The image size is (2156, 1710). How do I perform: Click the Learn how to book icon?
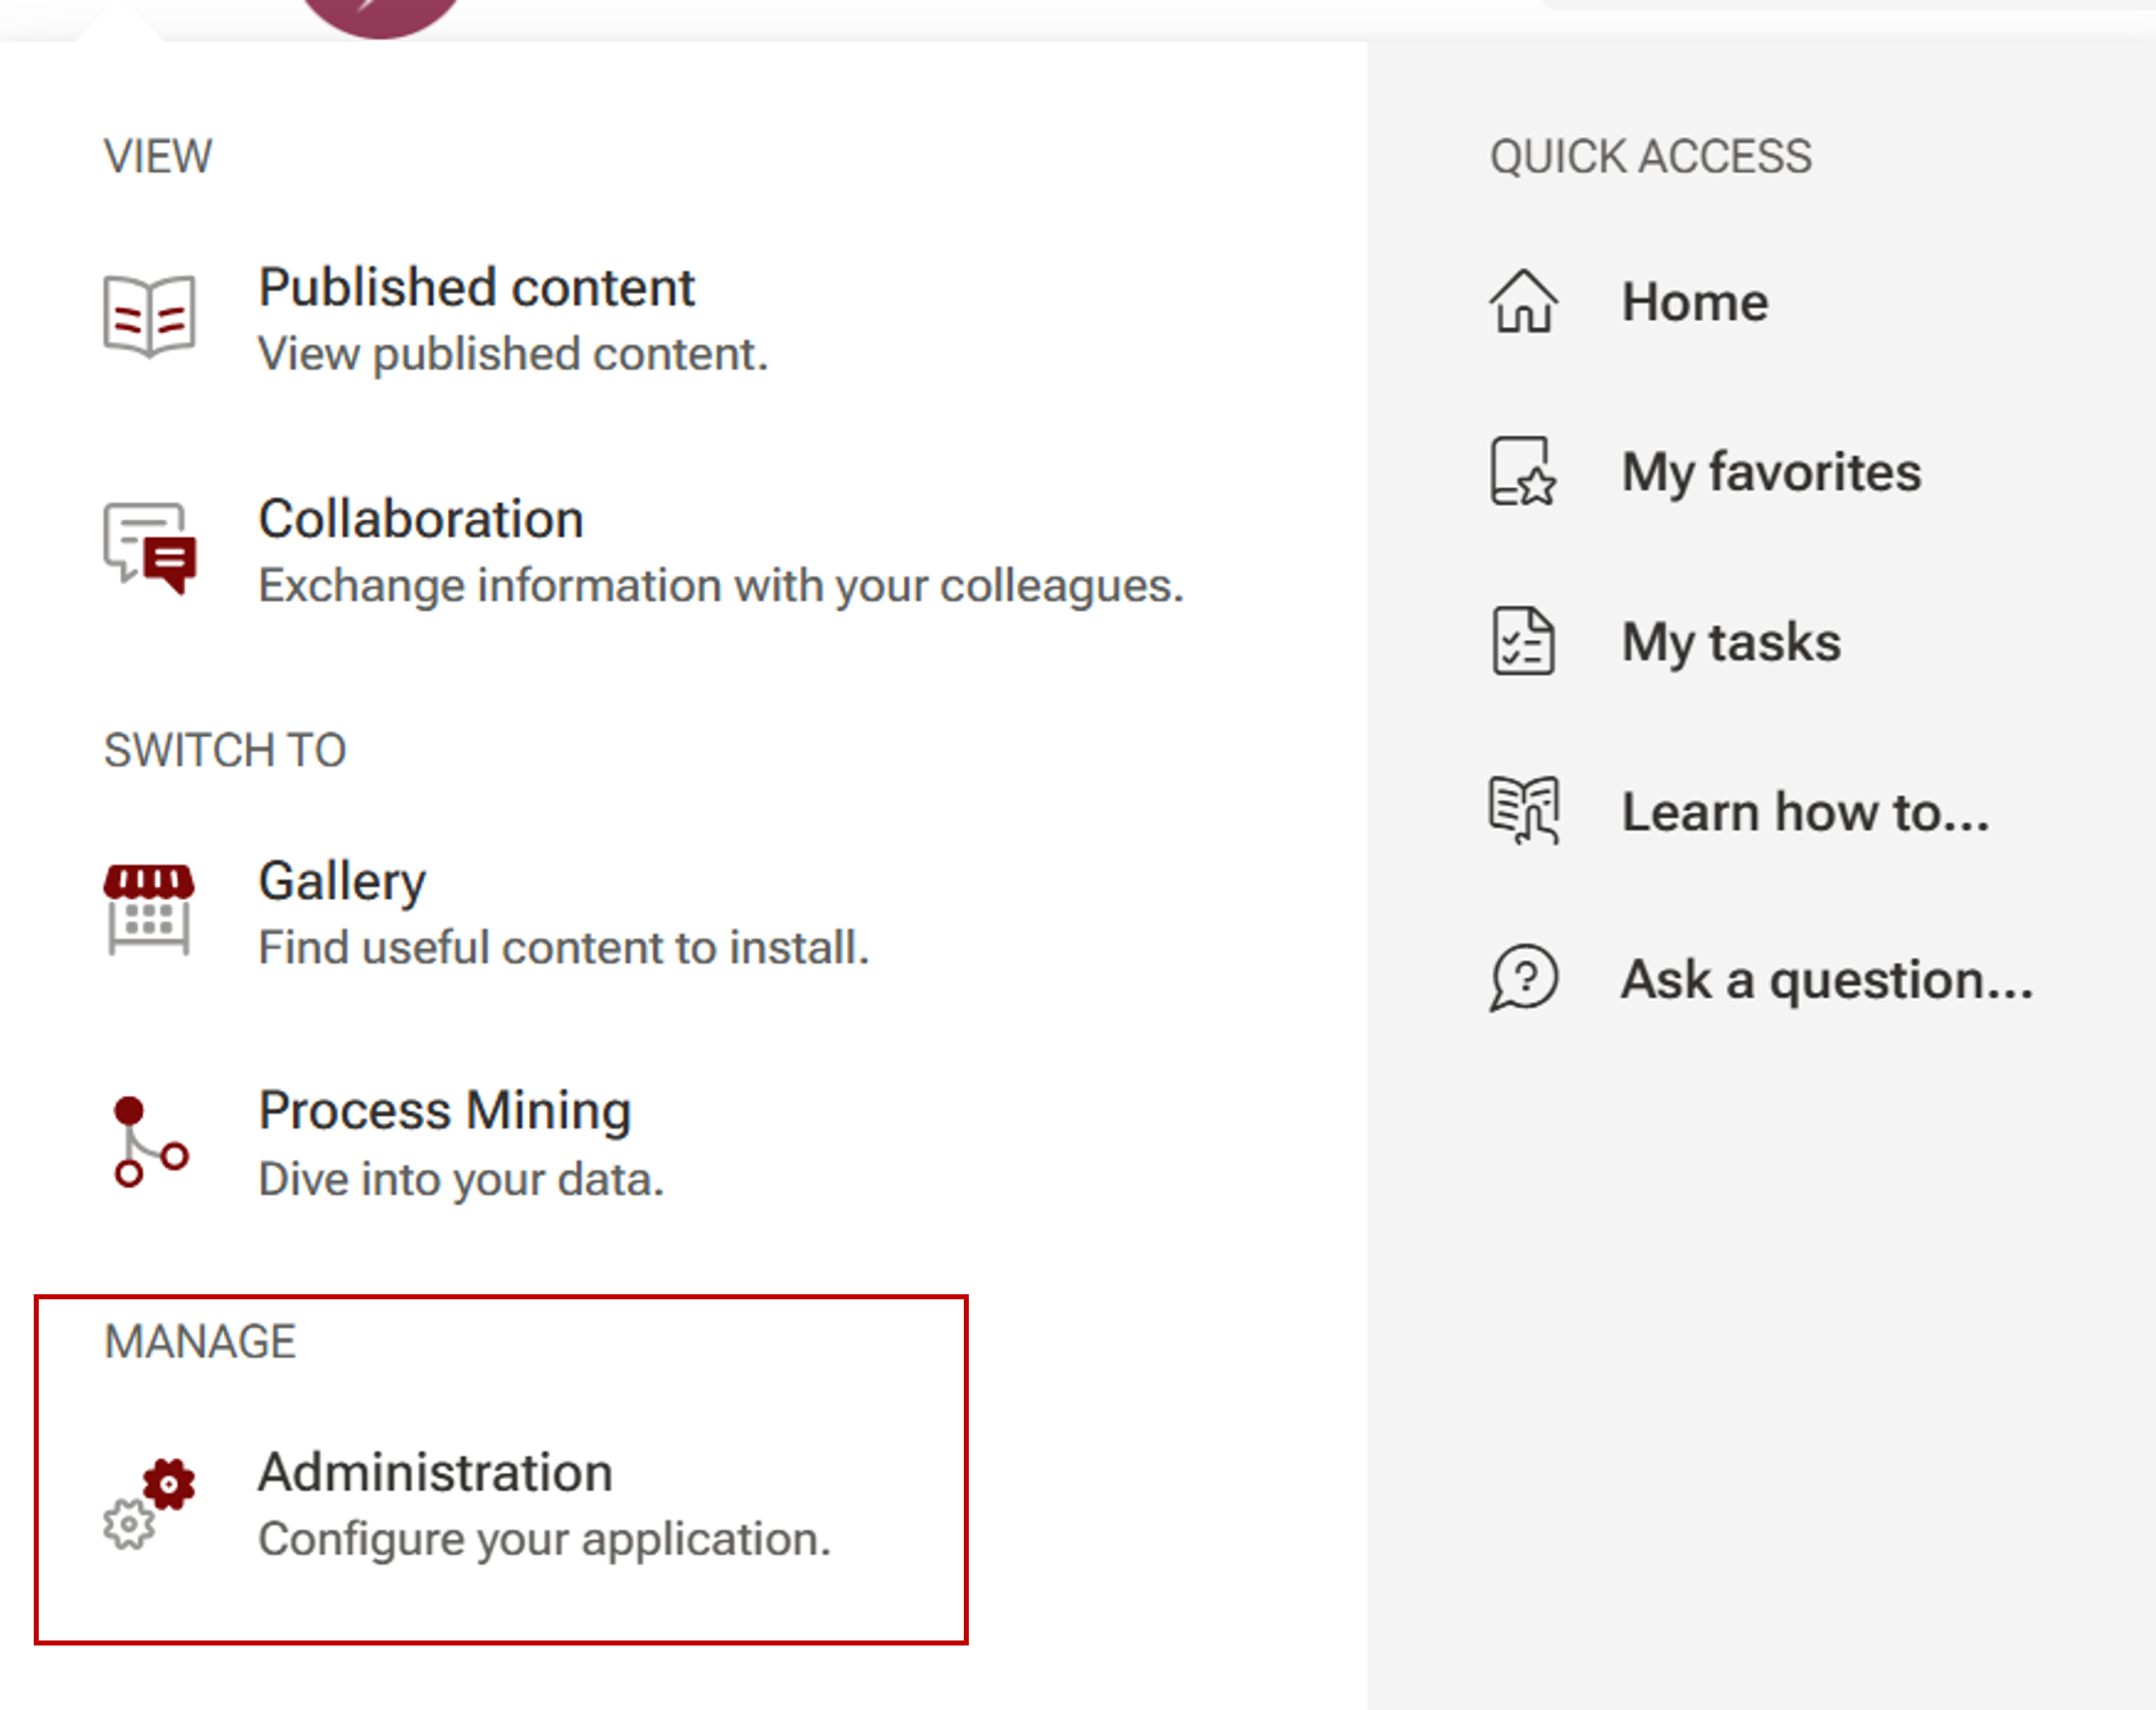(x=1523, y=811)
